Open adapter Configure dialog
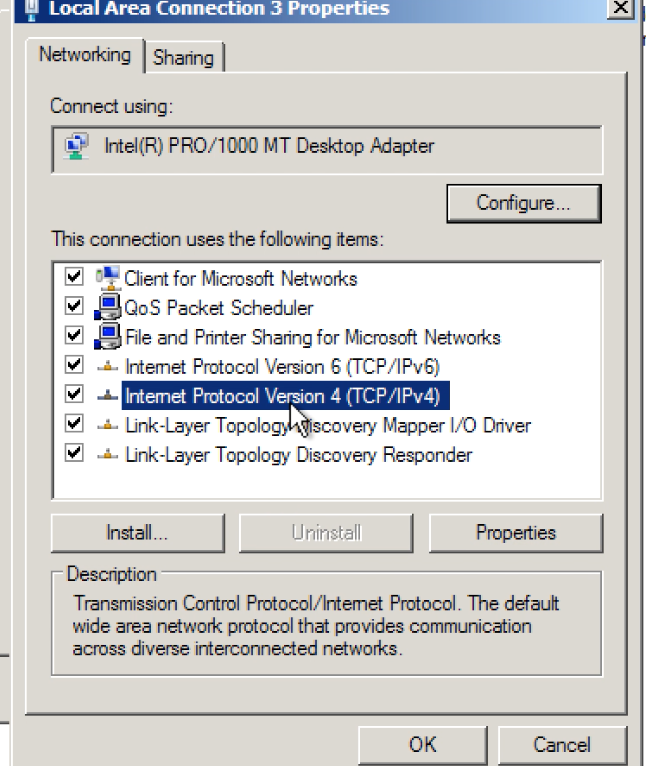646x766 pixels. [523, 203]
